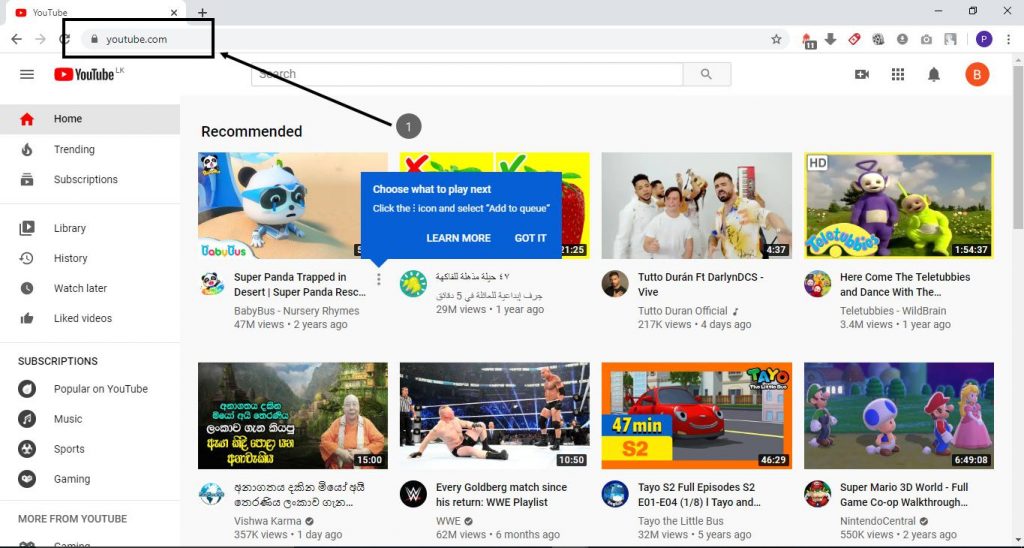Open Trending in the sidebar

click(89, 150)
